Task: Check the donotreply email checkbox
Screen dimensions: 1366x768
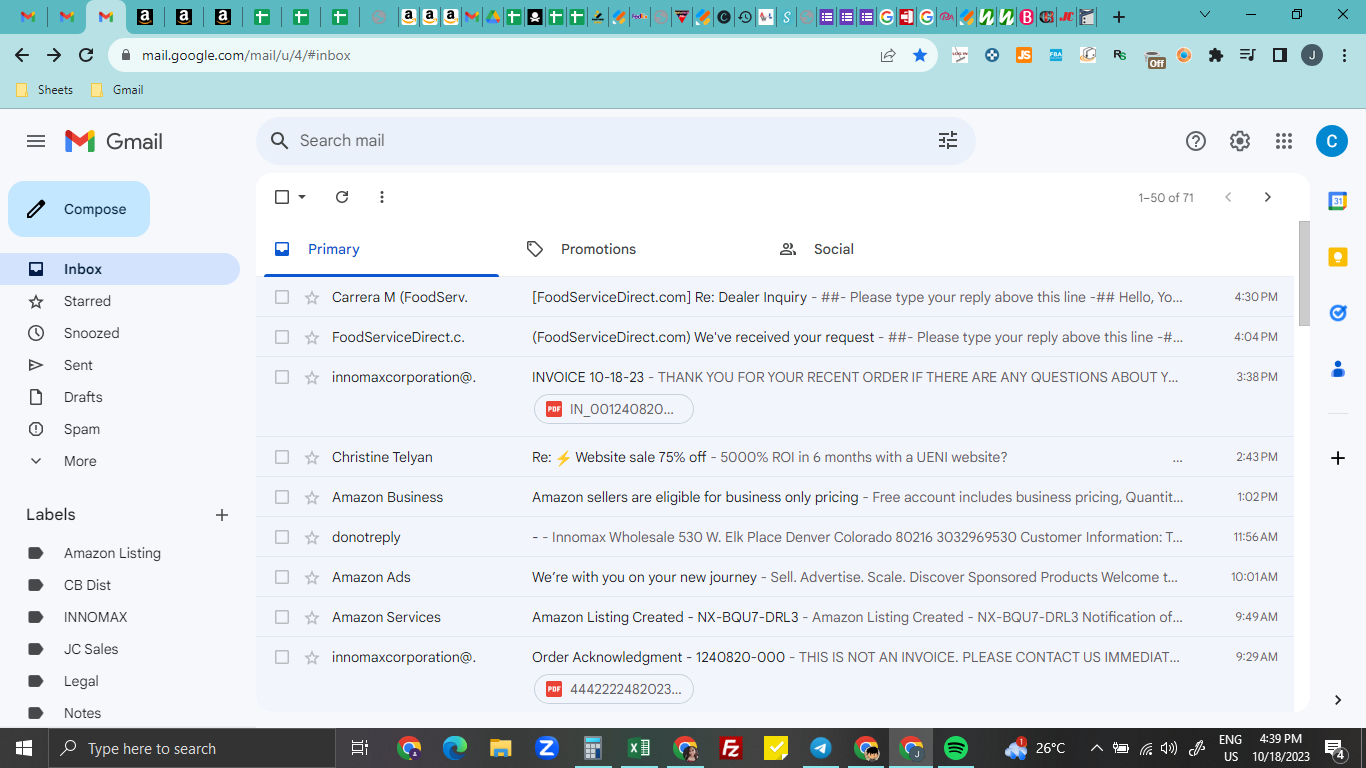Action: click(282, 537)
